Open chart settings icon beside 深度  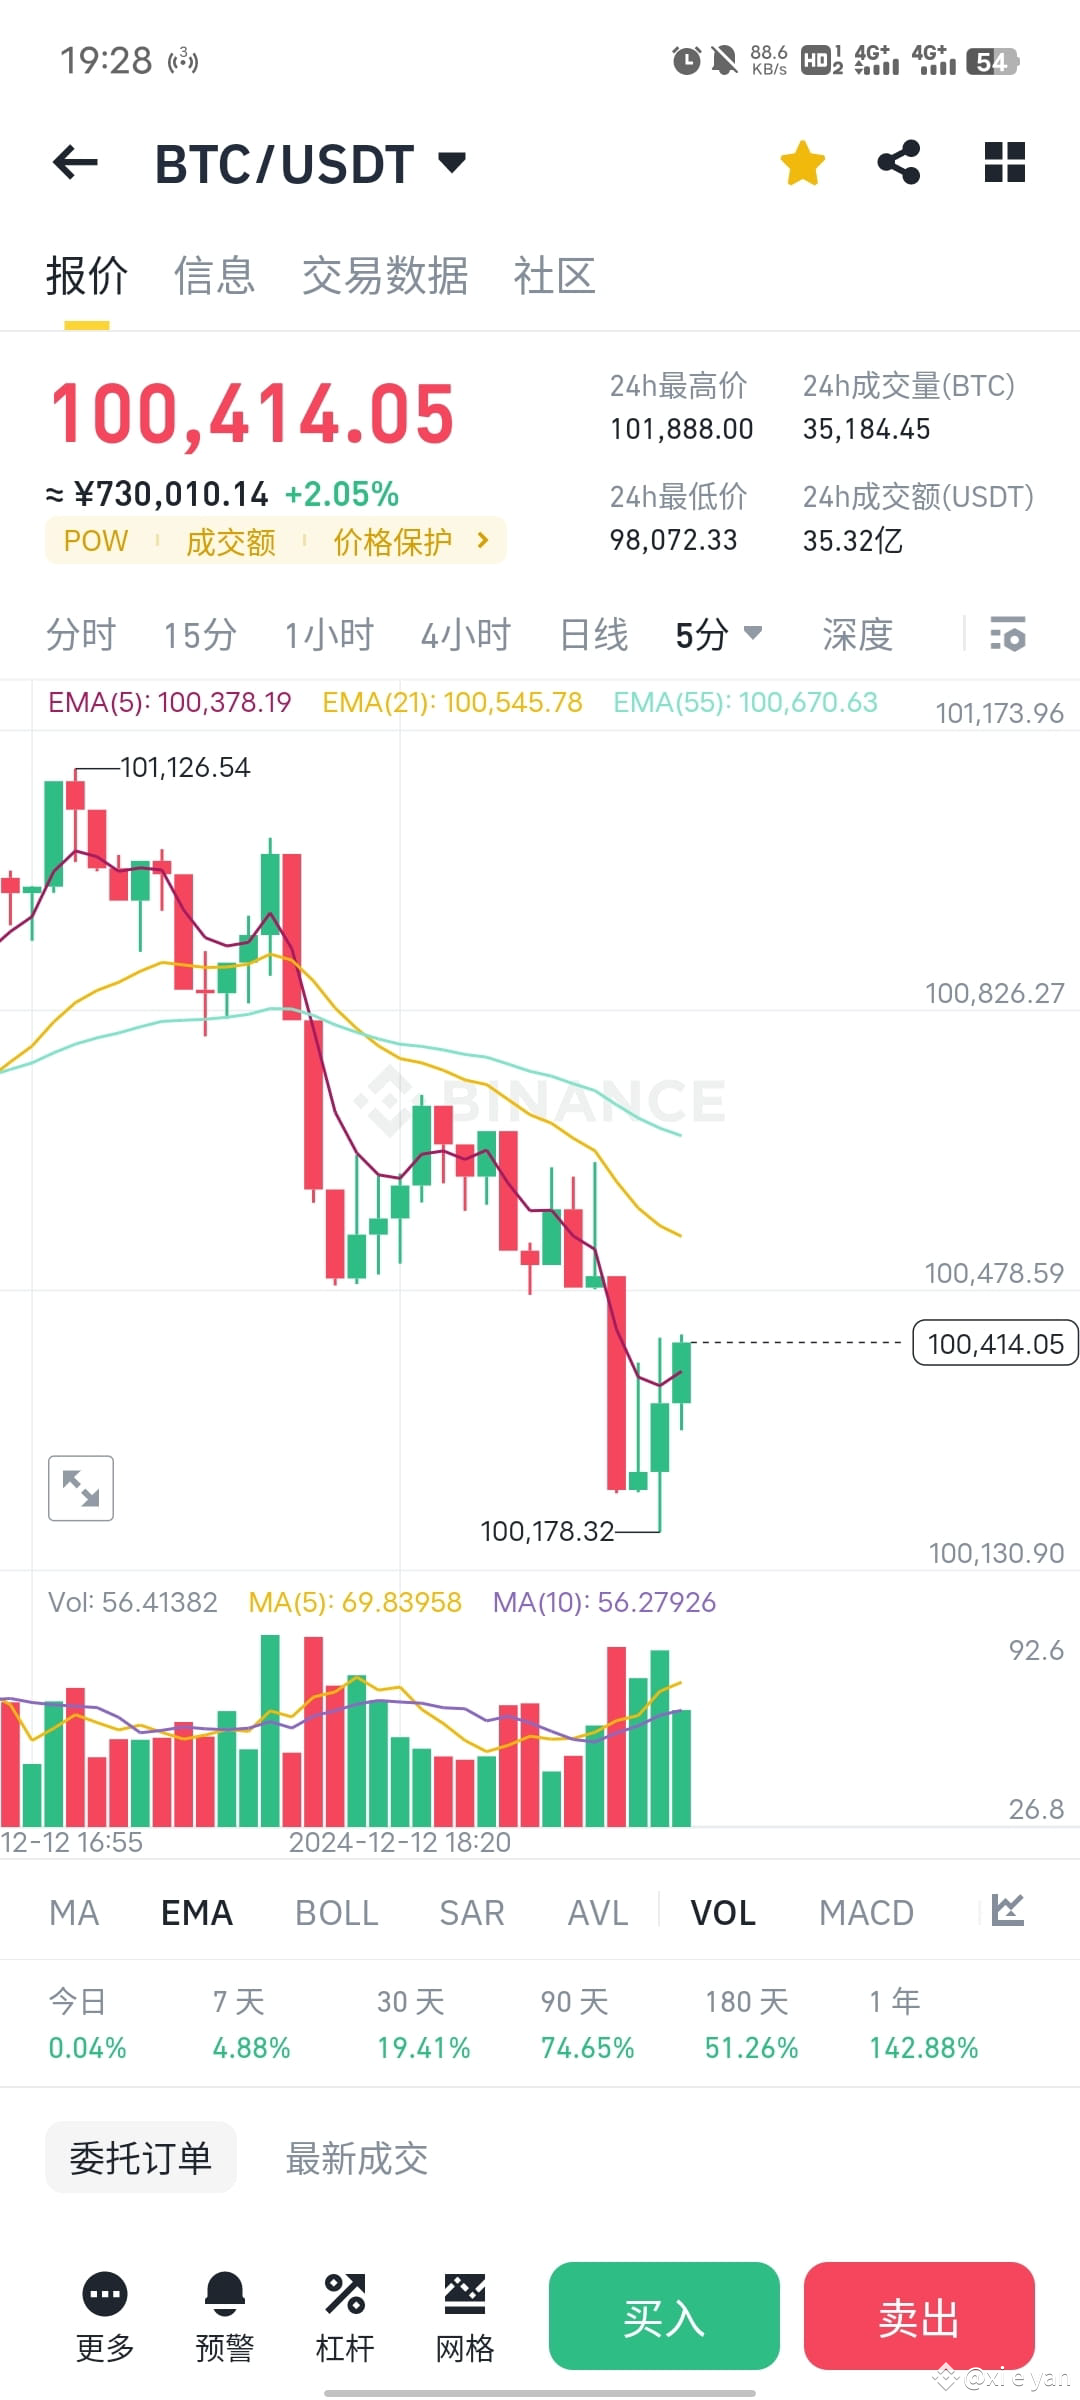[1008, 634]
